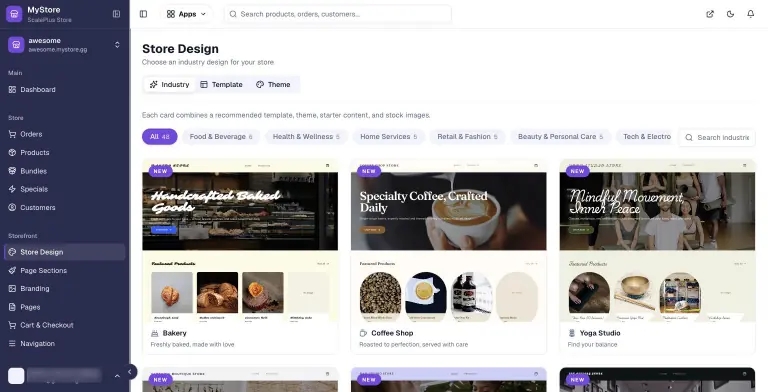The image size is (768, 392).
Task: Toggle dark mode moon icon
Action: click(730, 14)
